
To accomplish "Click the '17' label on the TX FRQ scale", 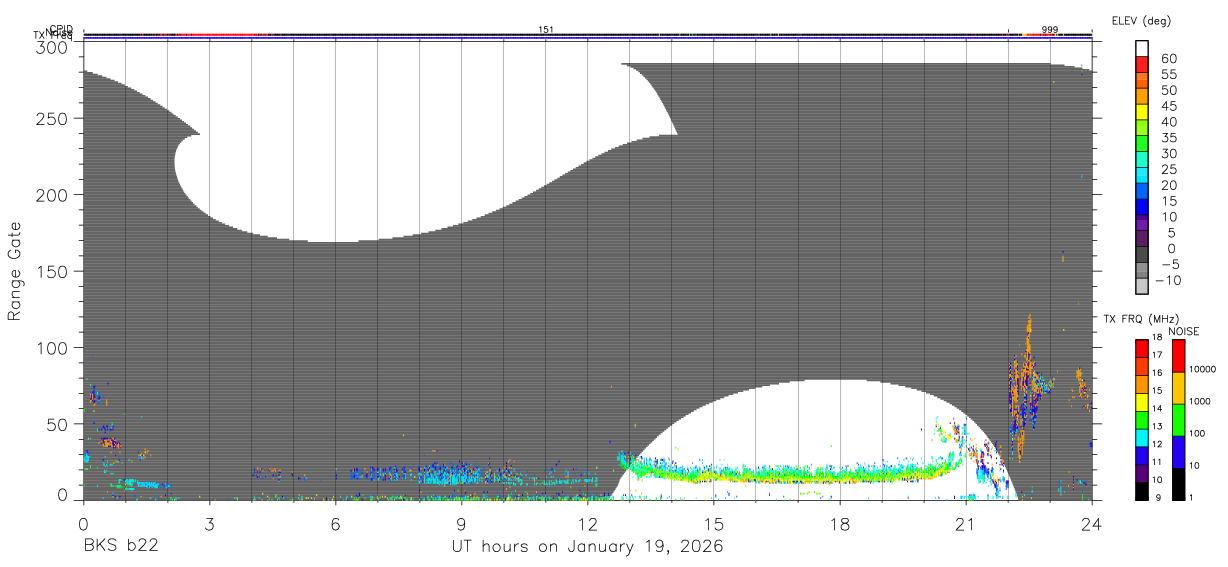I will (x=1159, y=355).
